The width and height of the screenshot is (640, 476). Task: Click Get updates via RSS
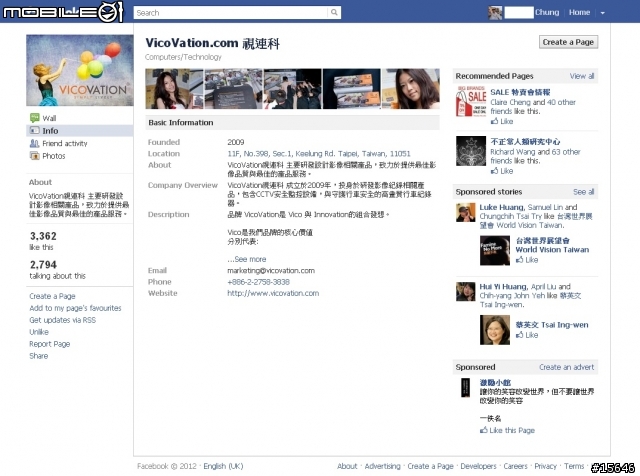coord(62,320)
